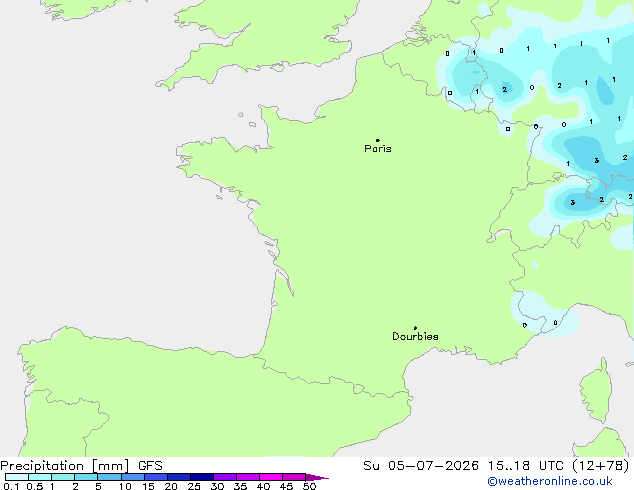Pick the 0.5–1 mm legend swatch
634x490 pixels.
click(x=40, y=477)
